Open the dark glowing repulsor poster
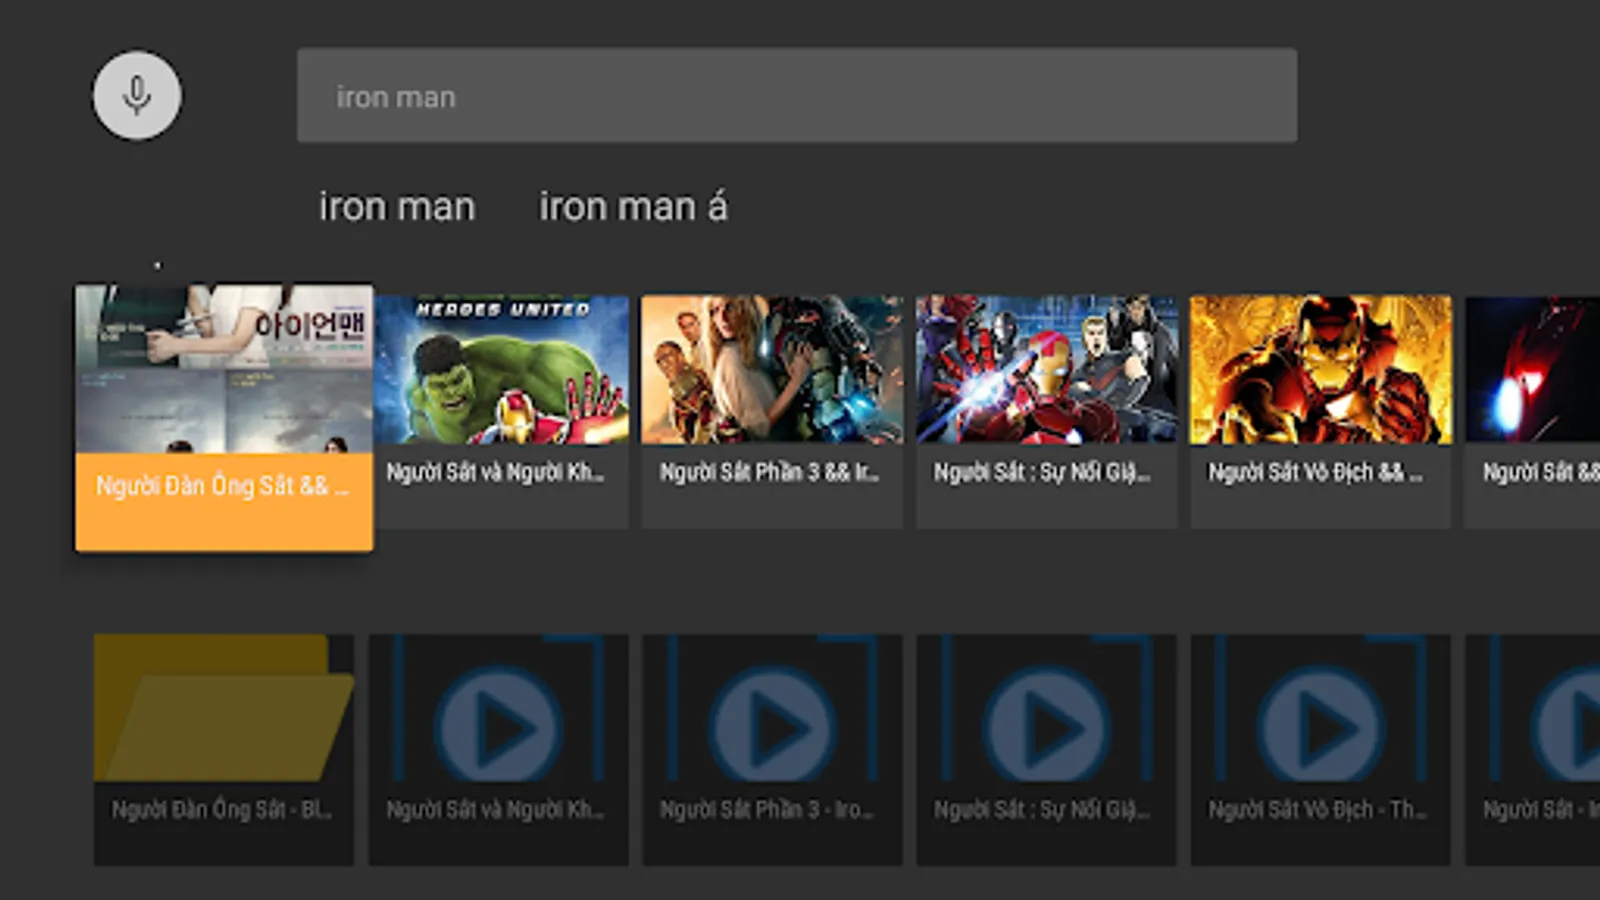 [x=1532, y=370]
